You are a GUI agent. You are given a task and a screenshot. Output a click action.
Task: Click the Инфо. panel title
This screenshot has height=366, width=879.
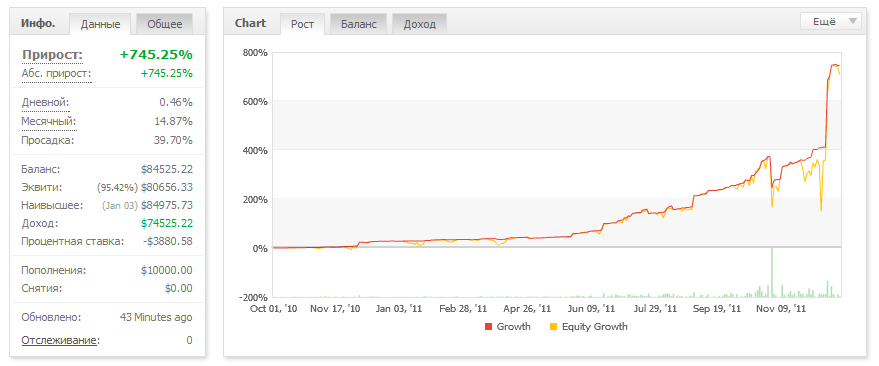click(38, 24)
